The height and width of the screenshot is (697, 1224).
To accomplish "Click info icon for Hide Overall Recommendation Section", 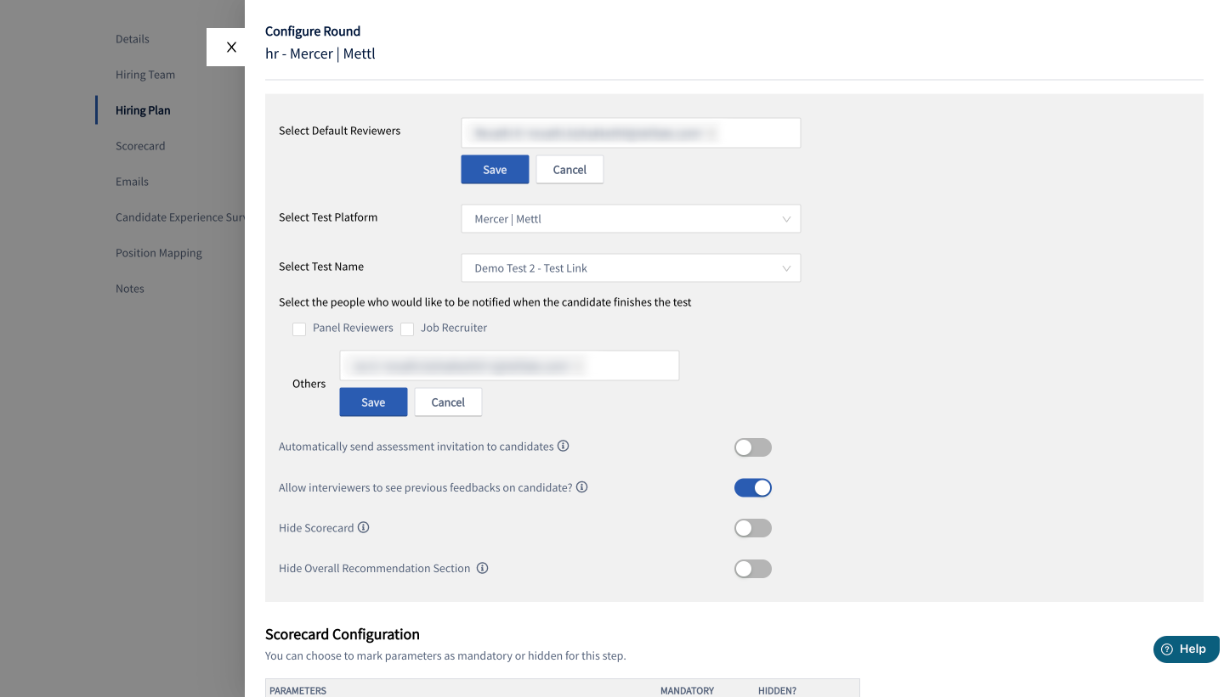I will [x=482, y=568].
